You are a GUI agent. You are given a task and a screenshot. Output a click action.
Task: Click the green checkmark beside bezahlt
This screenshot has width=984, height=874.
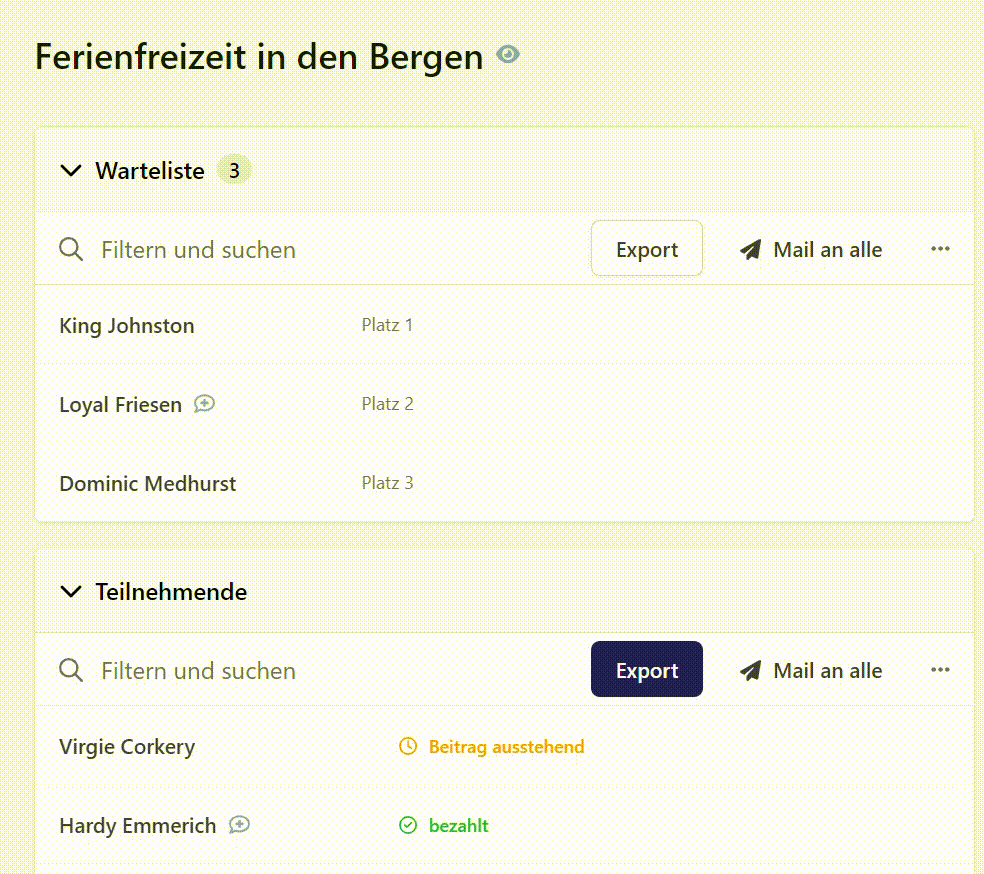click(408, 824)
